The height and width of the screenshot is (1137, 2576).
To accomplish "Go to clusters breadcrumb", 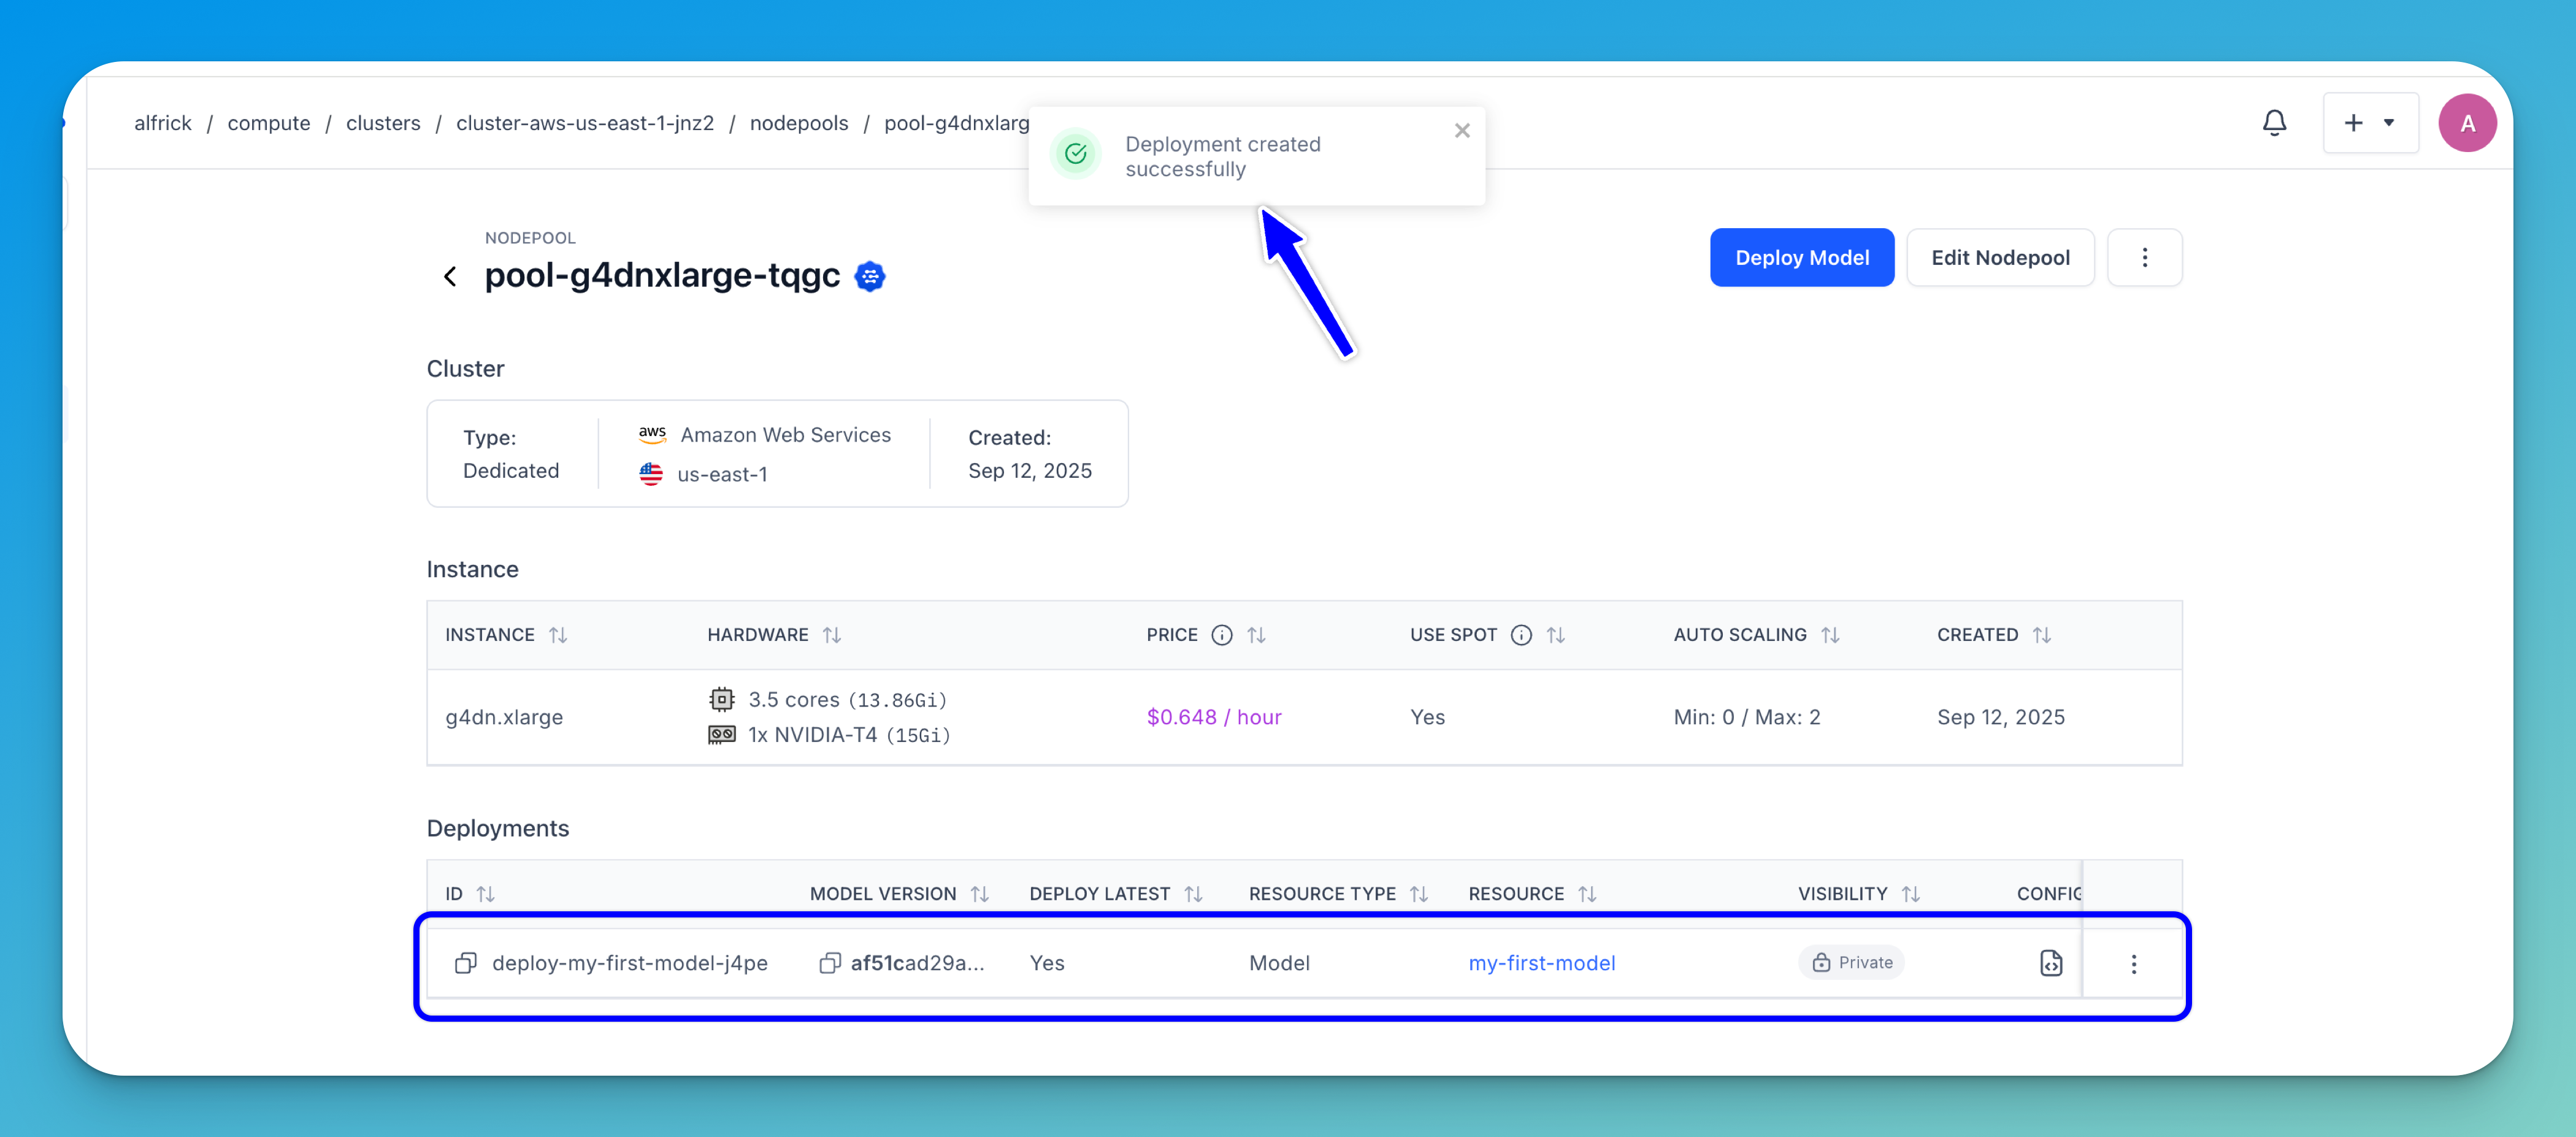I will [383, 123].
